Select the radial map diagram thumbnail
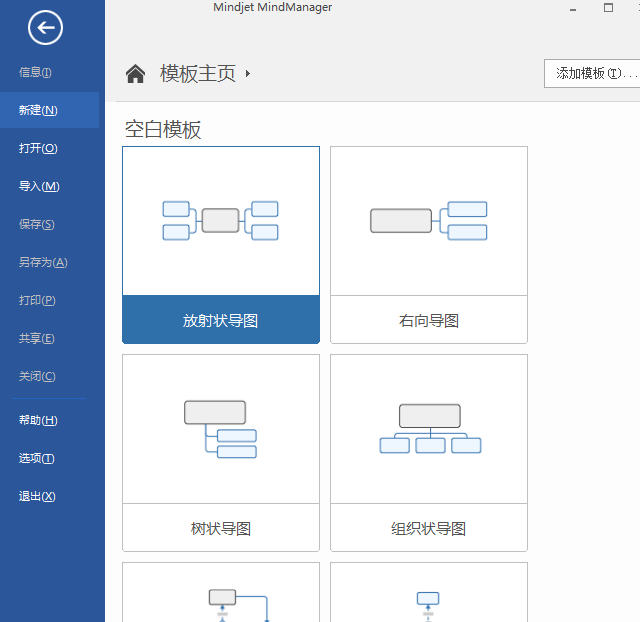640x622 pixels. (x=220, y=221)
